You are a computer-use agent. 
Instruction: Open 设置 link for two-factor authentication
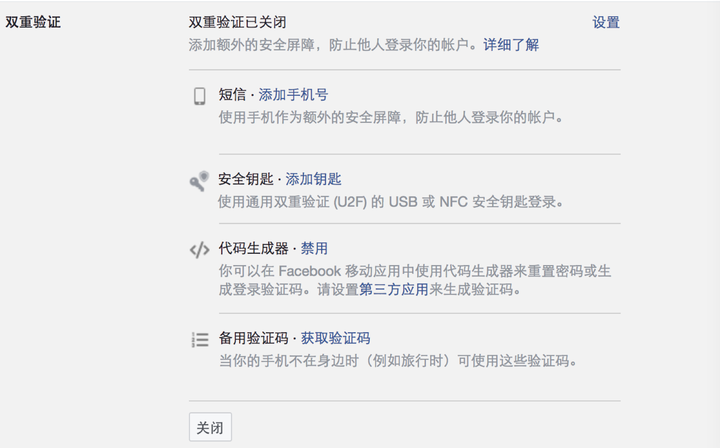606,22
